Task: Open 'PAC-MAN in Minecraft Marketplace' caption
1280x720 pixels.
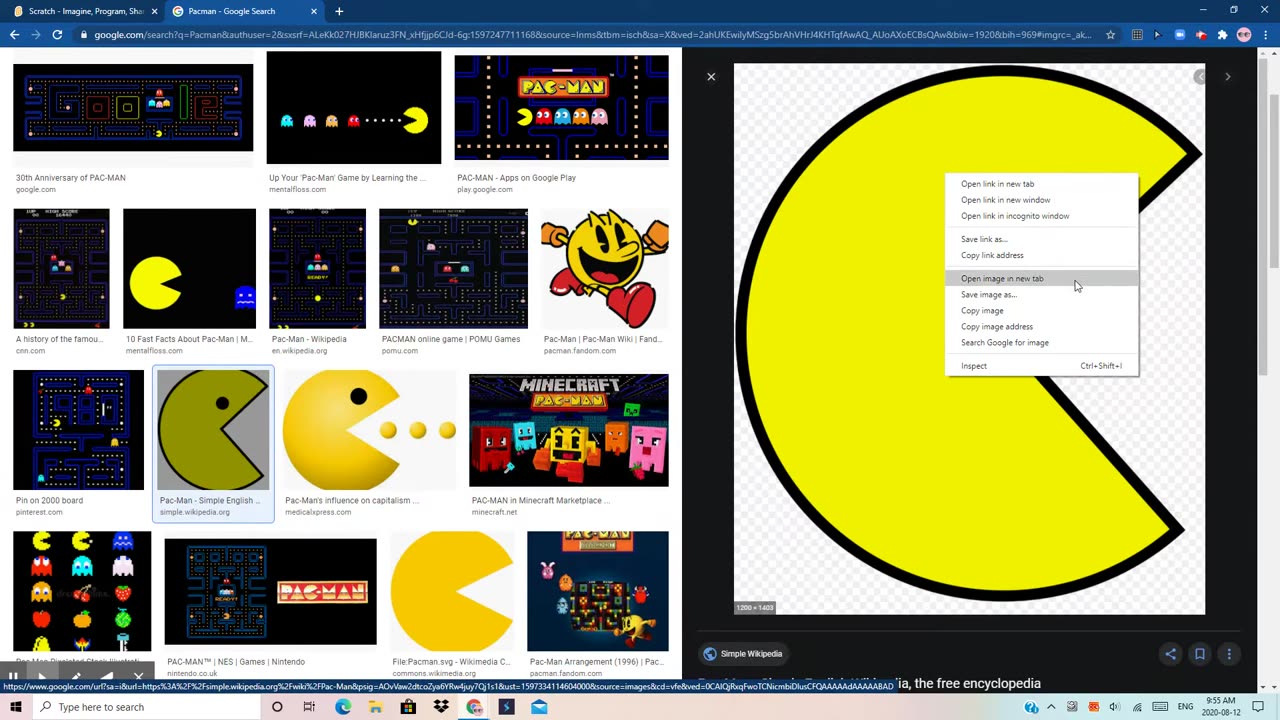Action: tap(540, 500)
